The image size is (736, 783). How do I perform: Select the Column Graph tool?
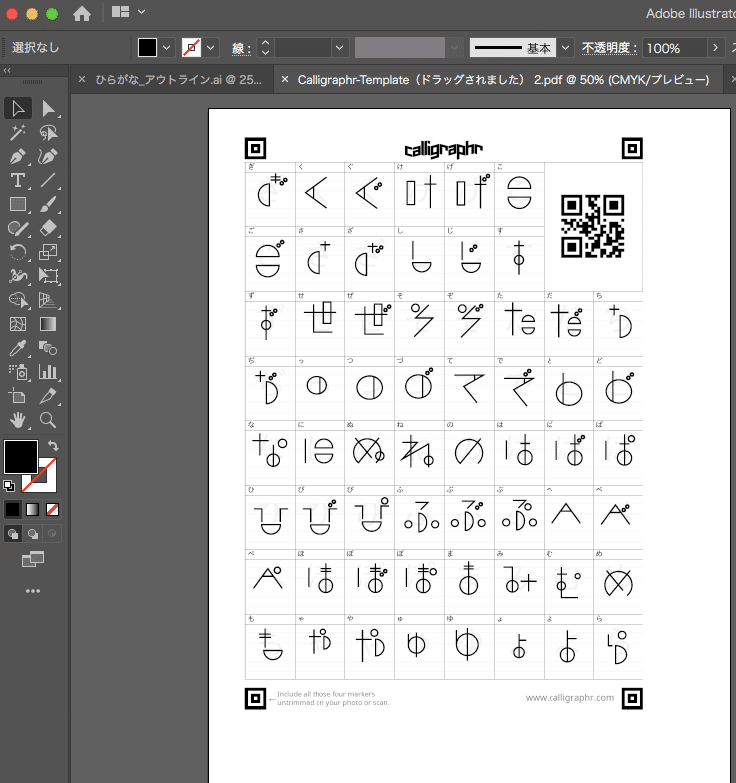tap(48, 372)
